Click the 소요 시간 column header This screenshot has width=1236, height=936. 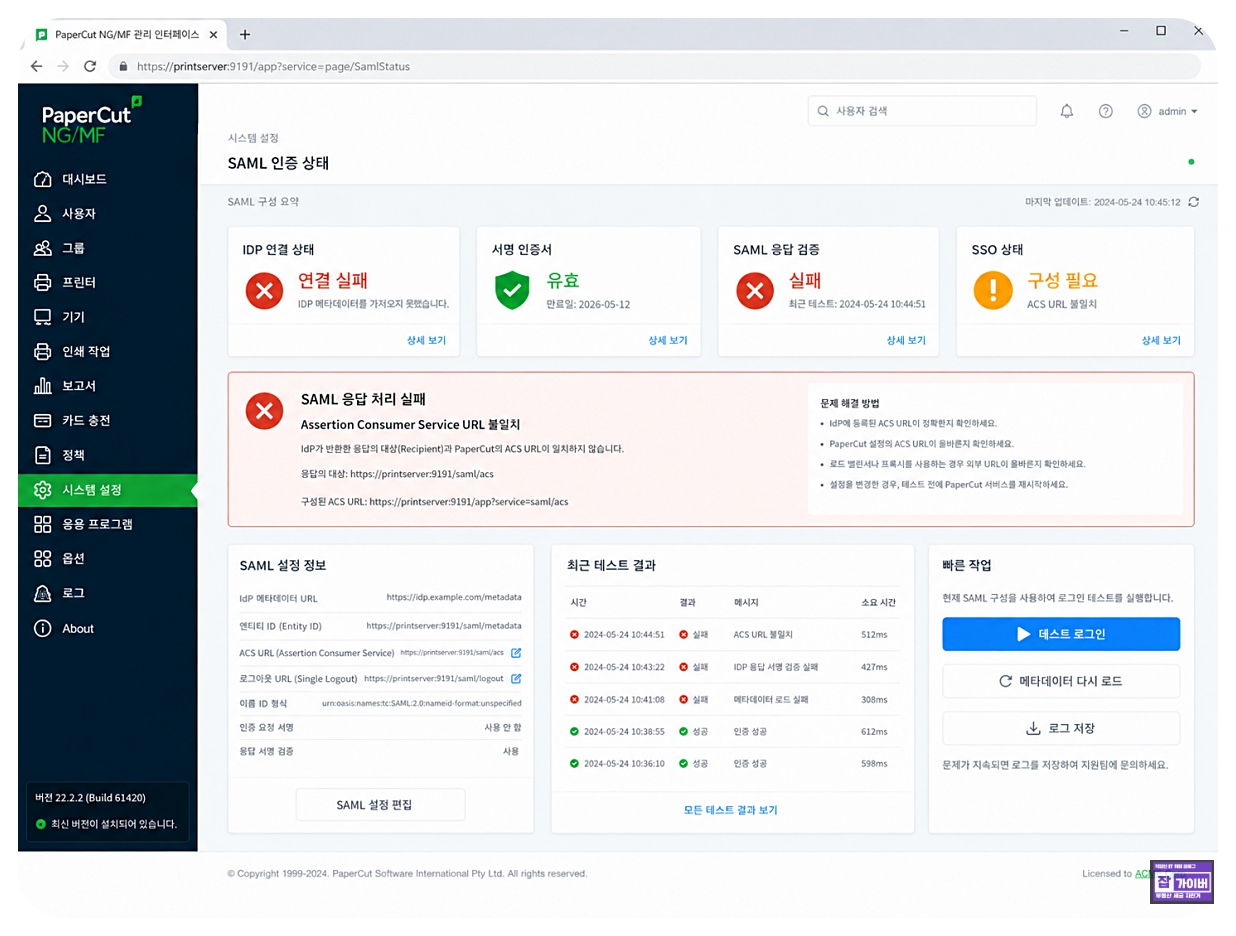(x=879, y=603)
